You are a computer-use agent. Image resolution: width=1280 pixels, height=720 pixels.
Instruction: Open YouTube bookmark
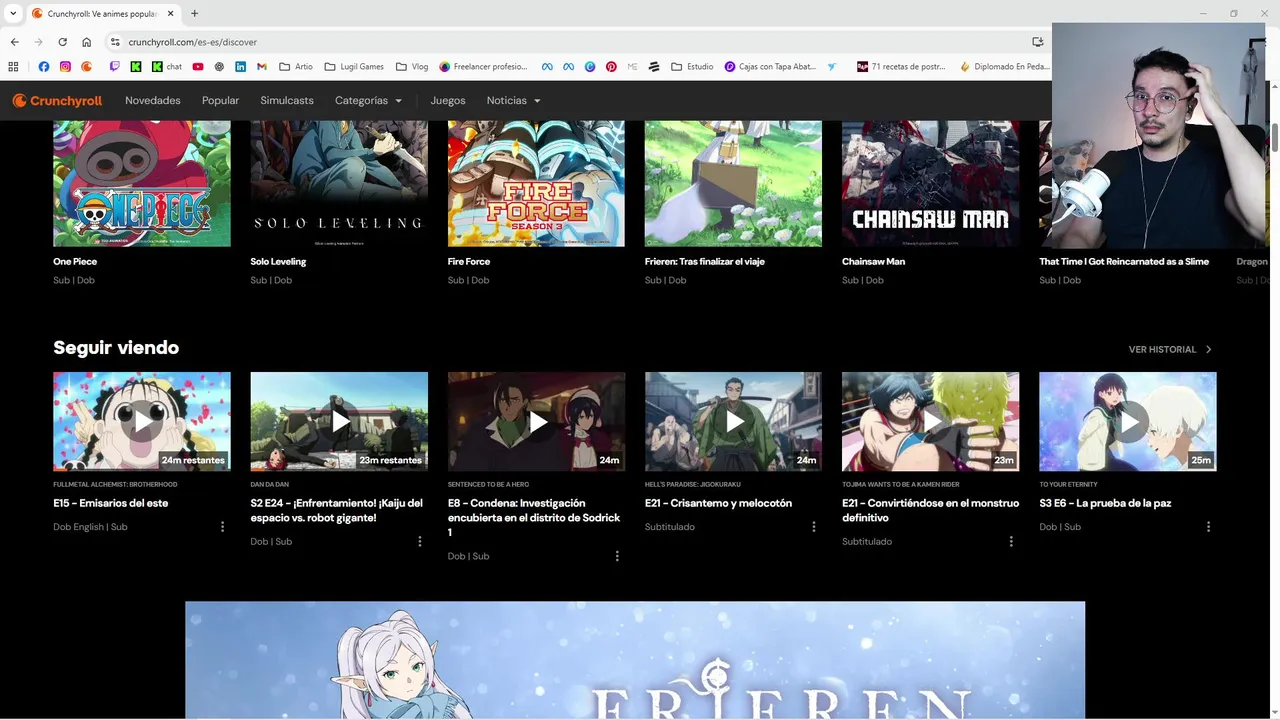click(198, 67)
